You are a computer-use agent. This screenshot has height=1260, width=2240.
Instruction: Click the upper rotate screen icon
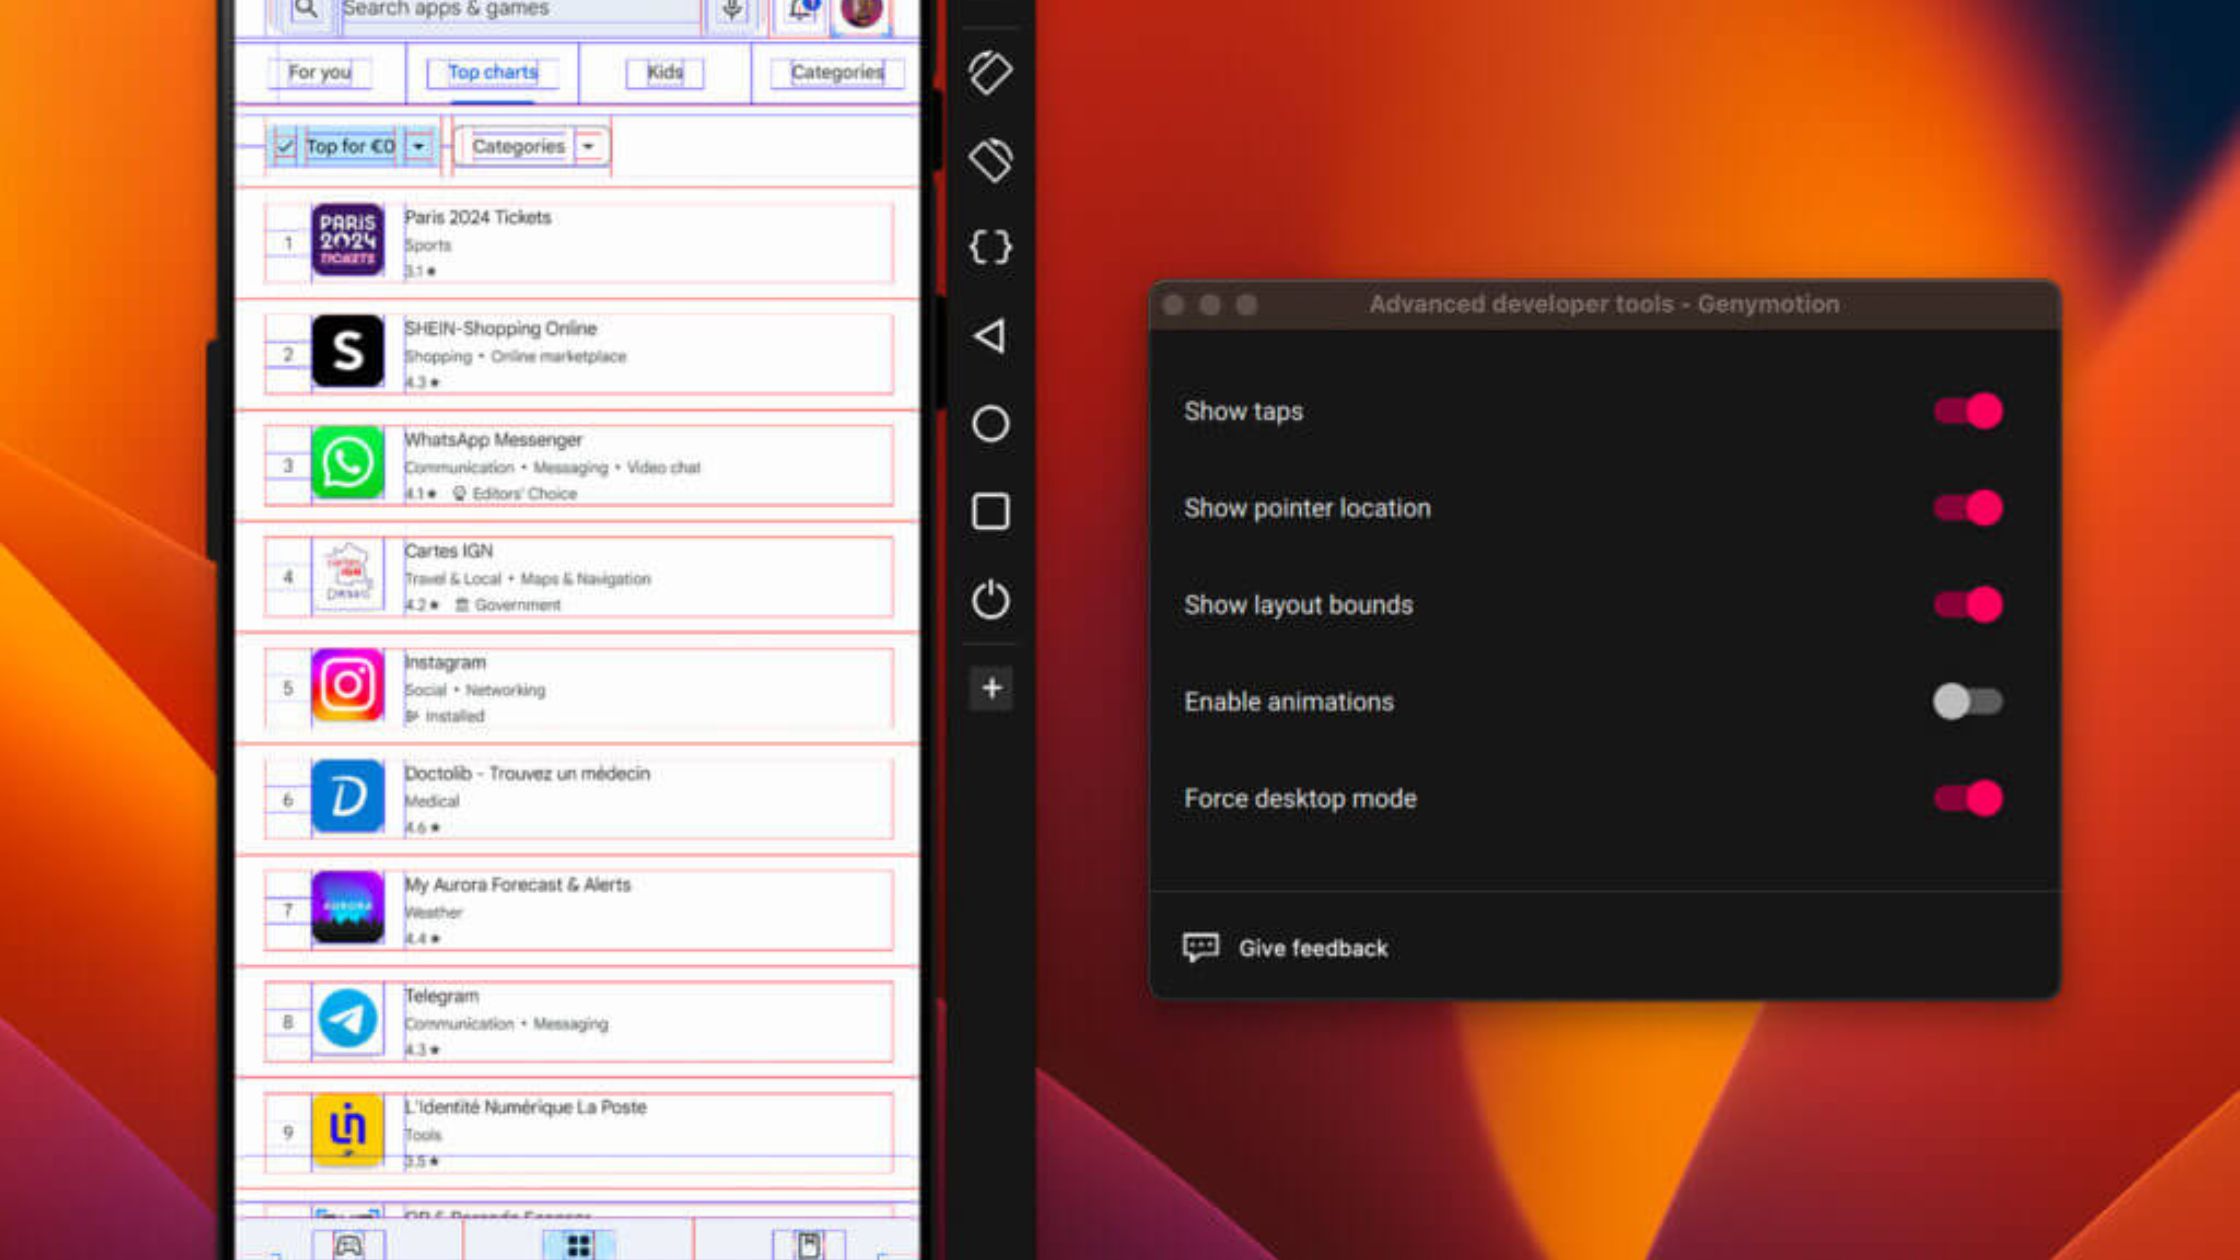click(x=990, y=72)
